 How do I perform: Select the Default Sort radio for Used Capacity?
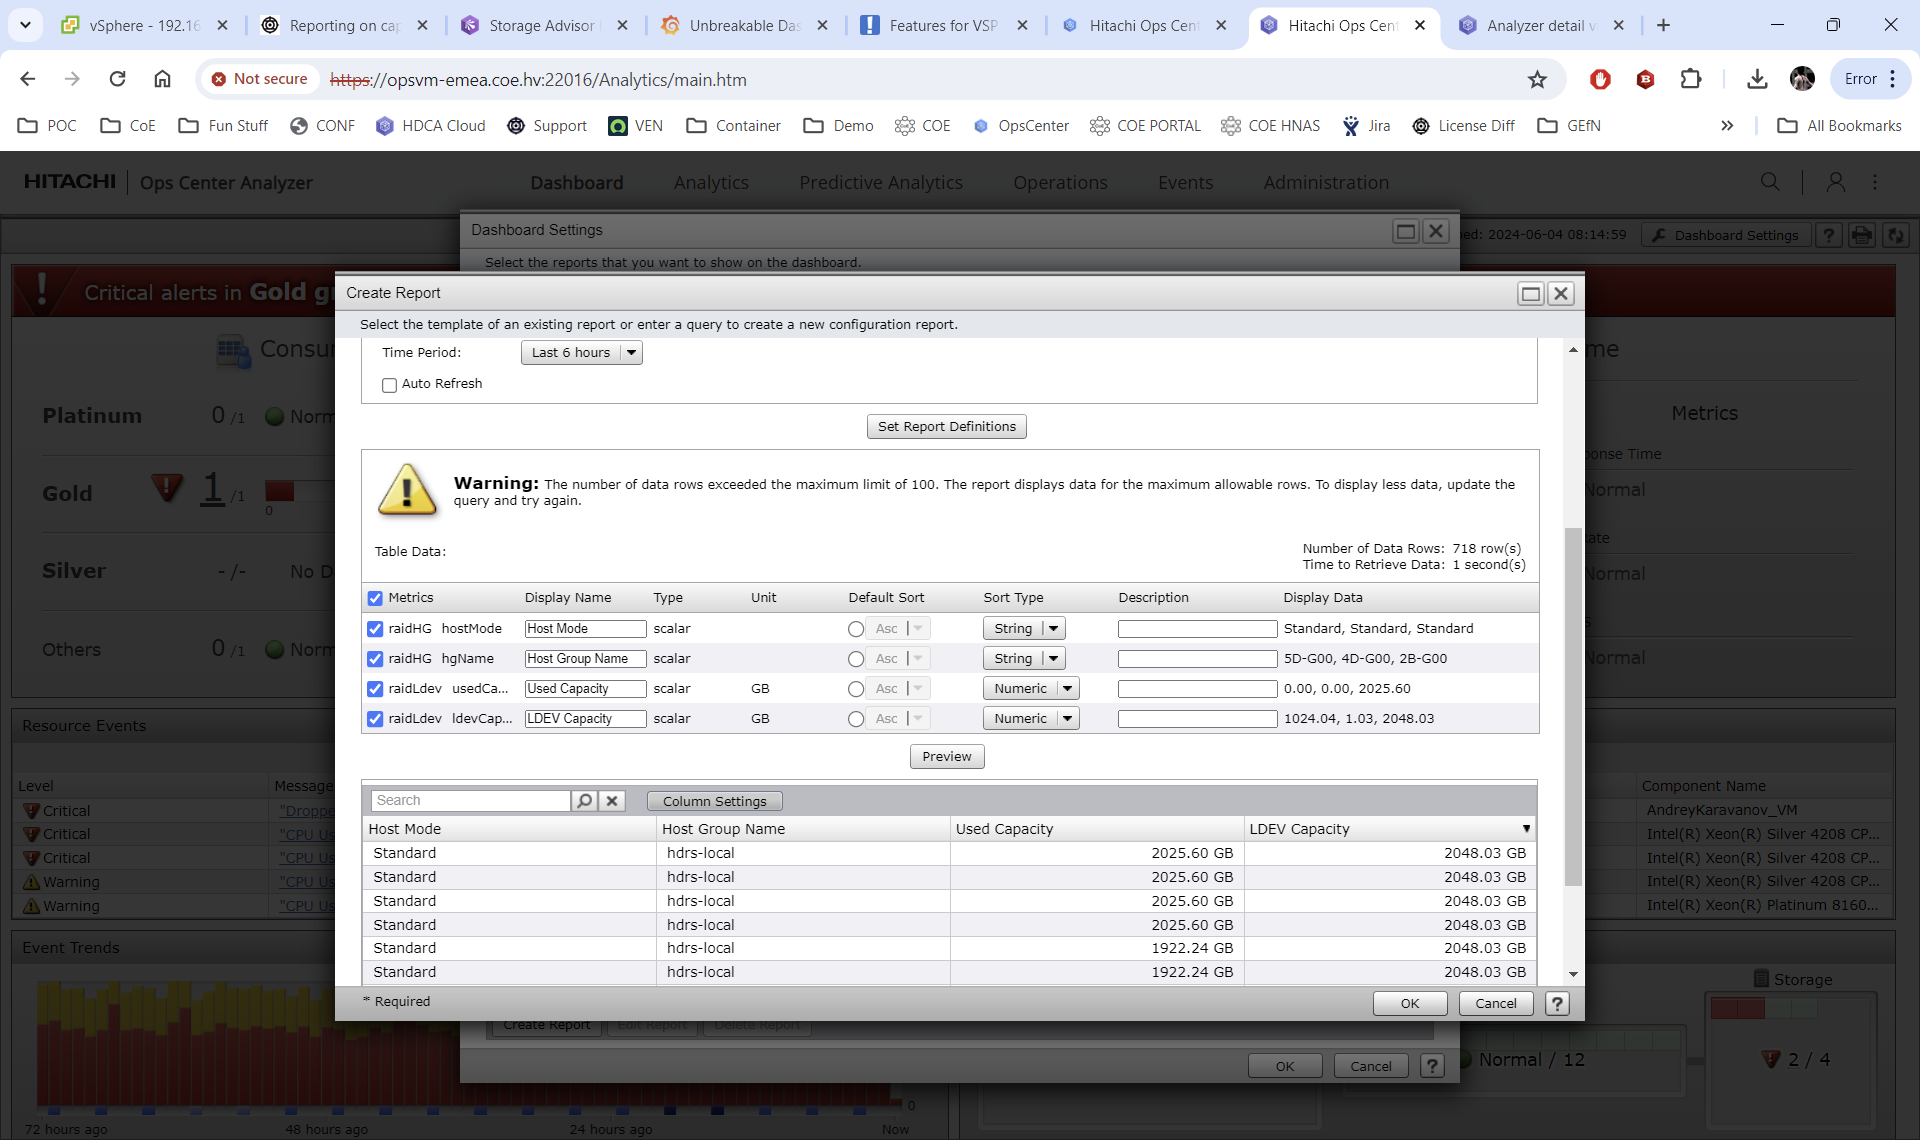coord(855,689)
